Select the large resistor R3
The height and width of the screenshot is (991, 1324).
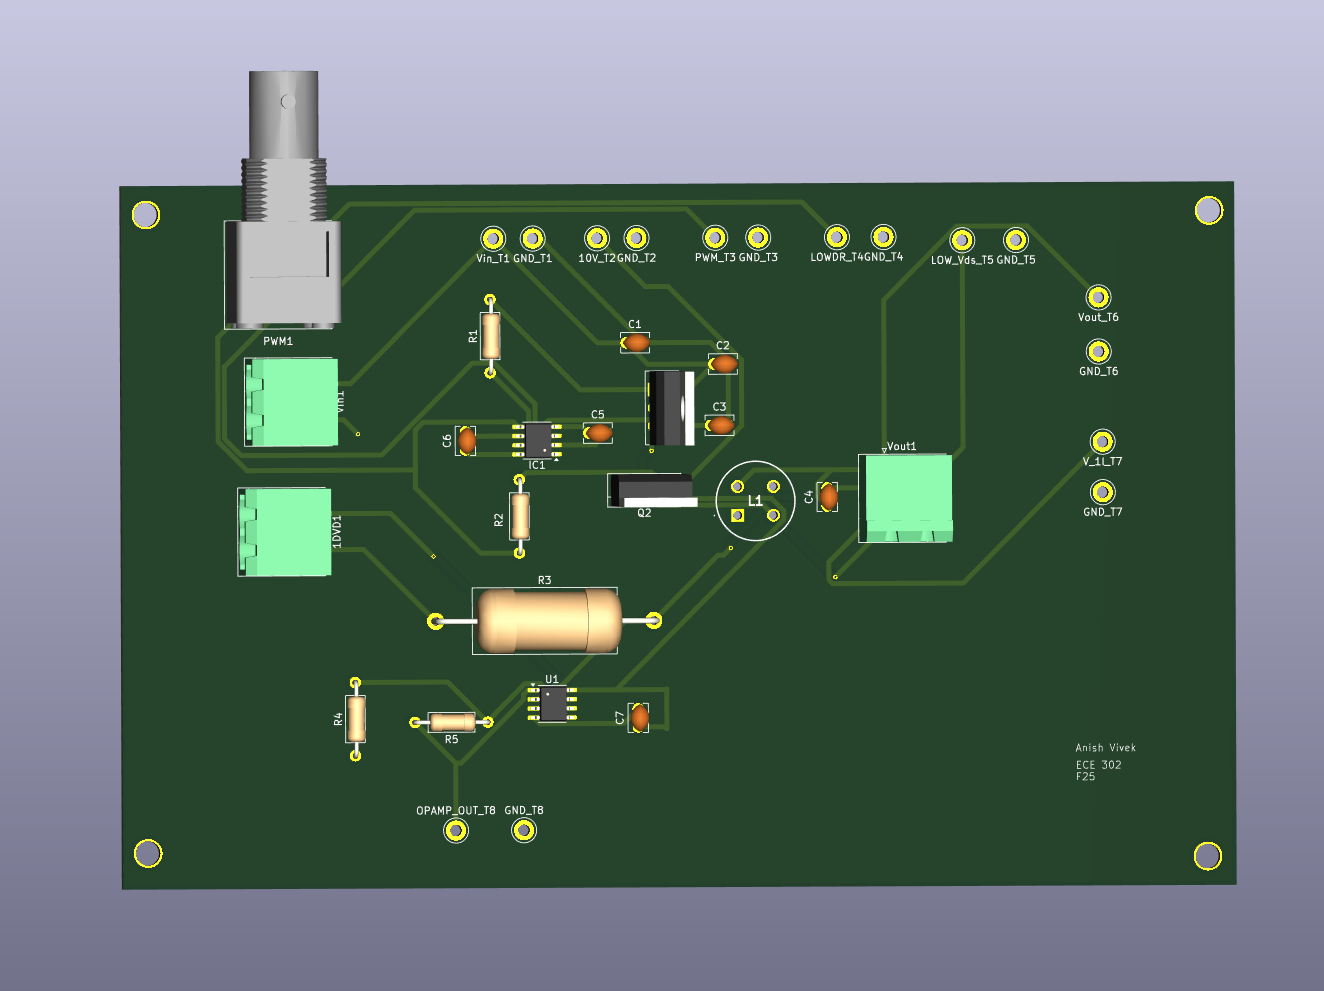(545, 619)
